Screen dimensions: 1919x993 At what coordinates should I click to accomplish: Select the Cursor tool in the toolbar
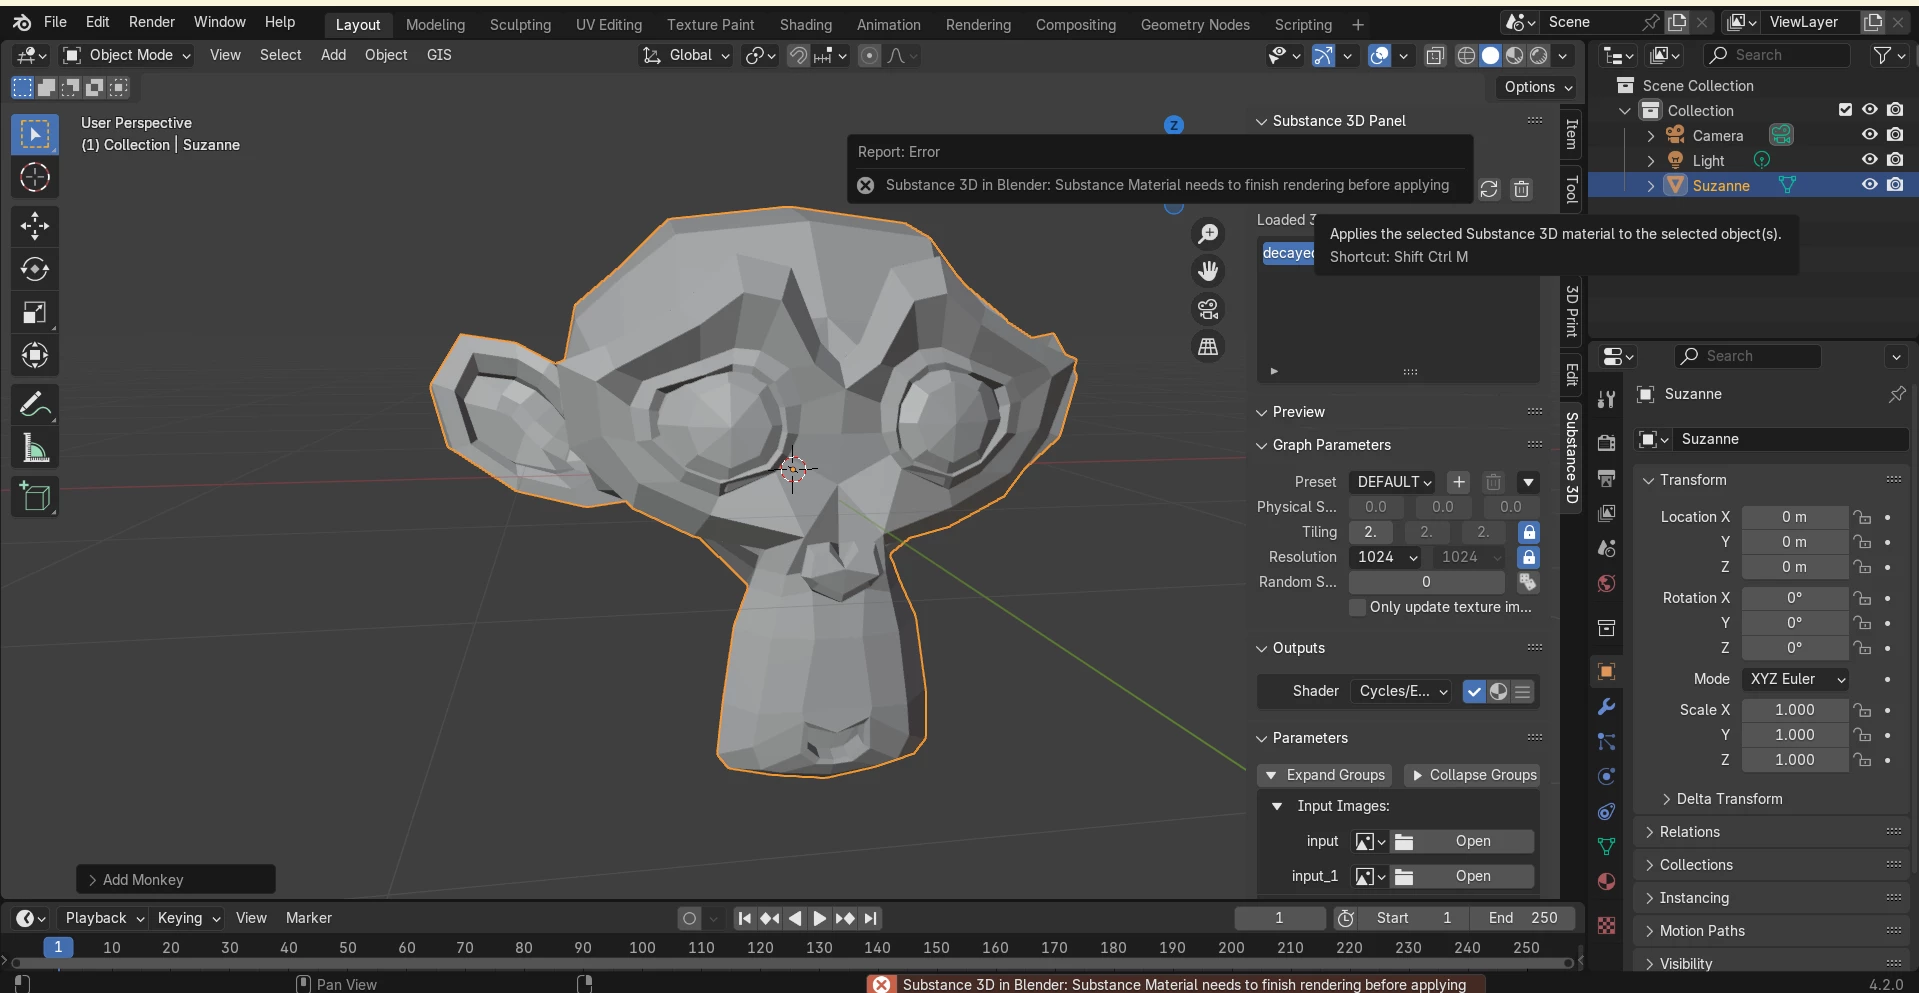click(35, 178)
